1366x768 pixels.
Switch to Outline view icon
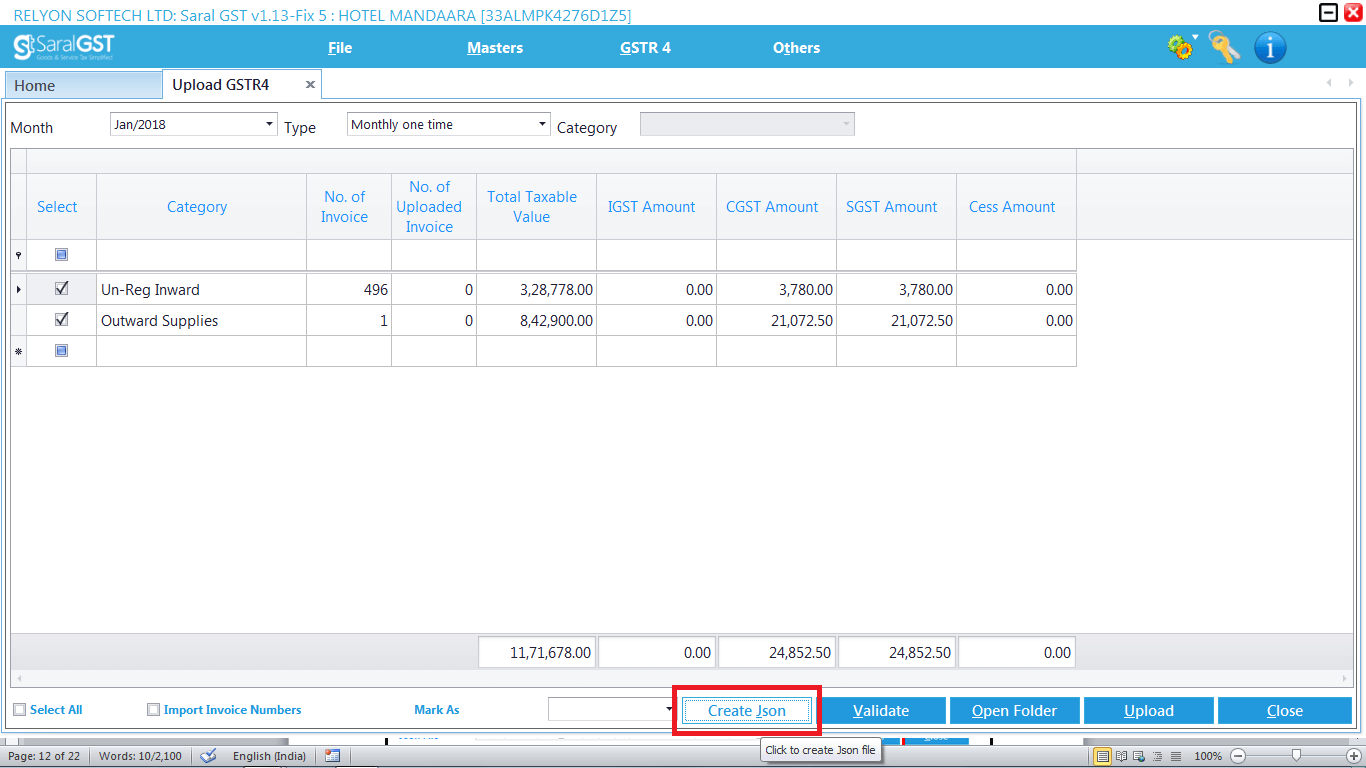[x=1158, y=756]
